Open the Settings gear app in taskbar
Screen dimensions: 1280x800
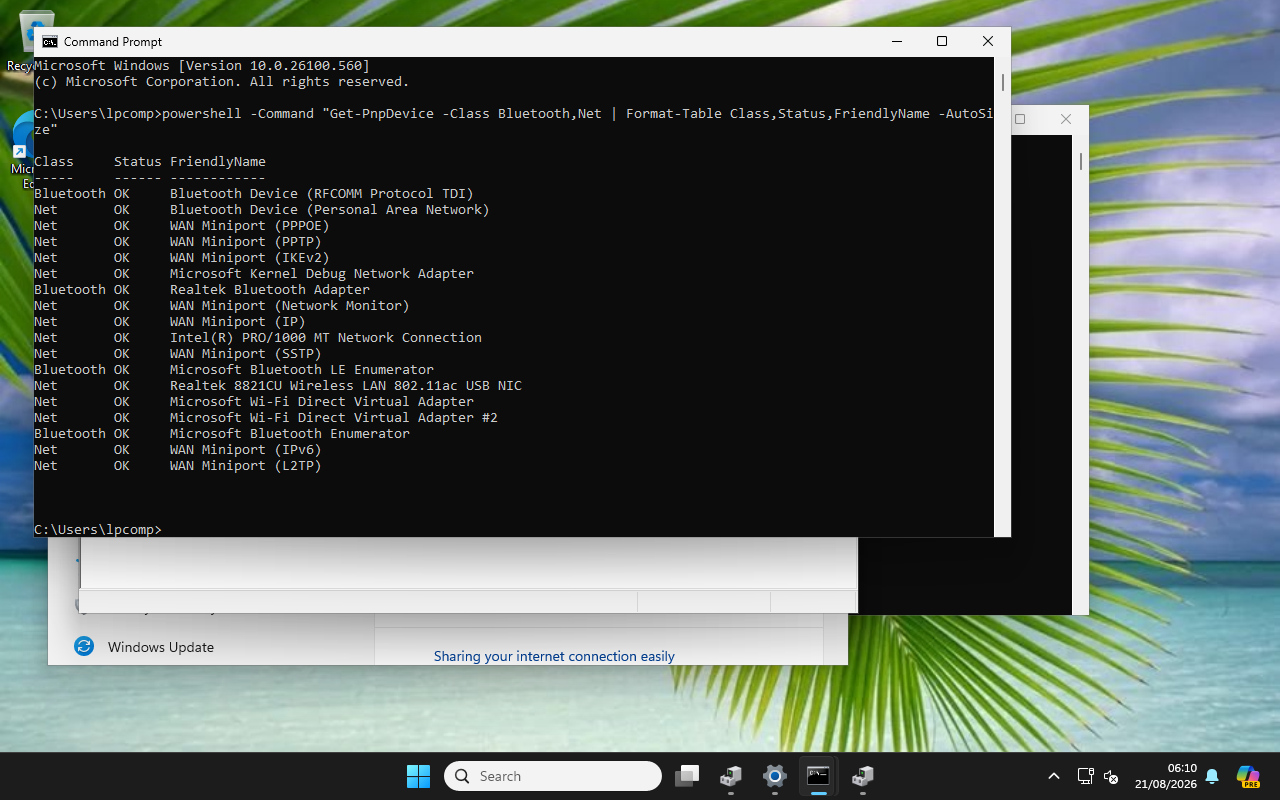[774, 776]
